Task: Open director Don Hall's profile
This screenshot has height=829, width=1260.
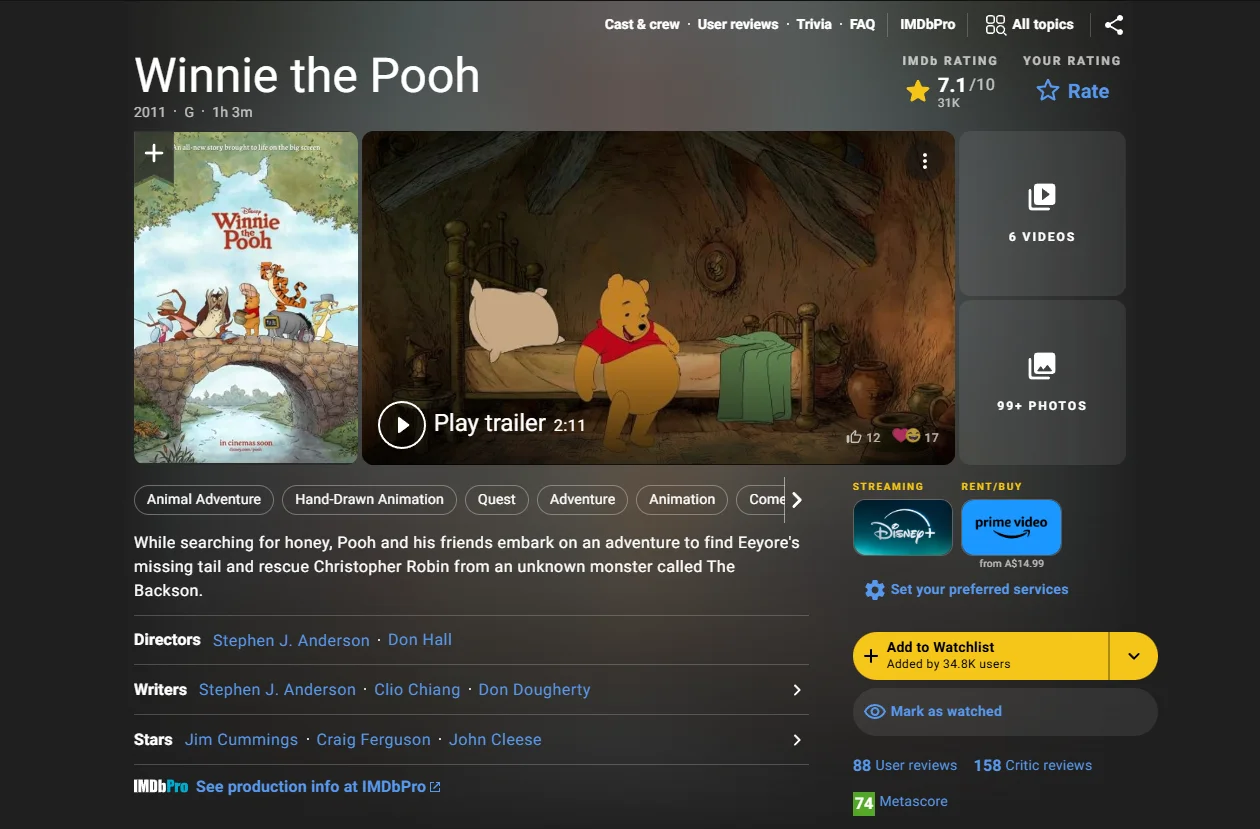Action: click(419, 640)
